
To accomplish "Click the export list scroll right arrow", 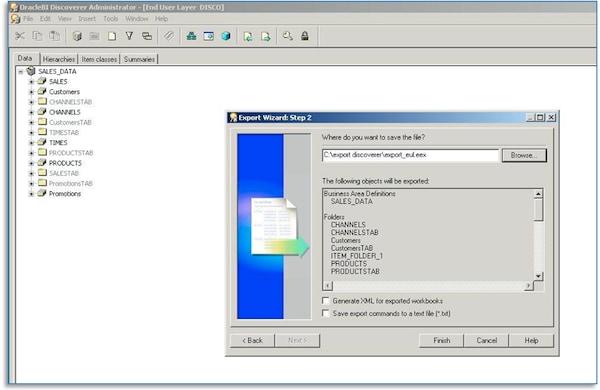I will pyautogui.click(x=529, y=286).
